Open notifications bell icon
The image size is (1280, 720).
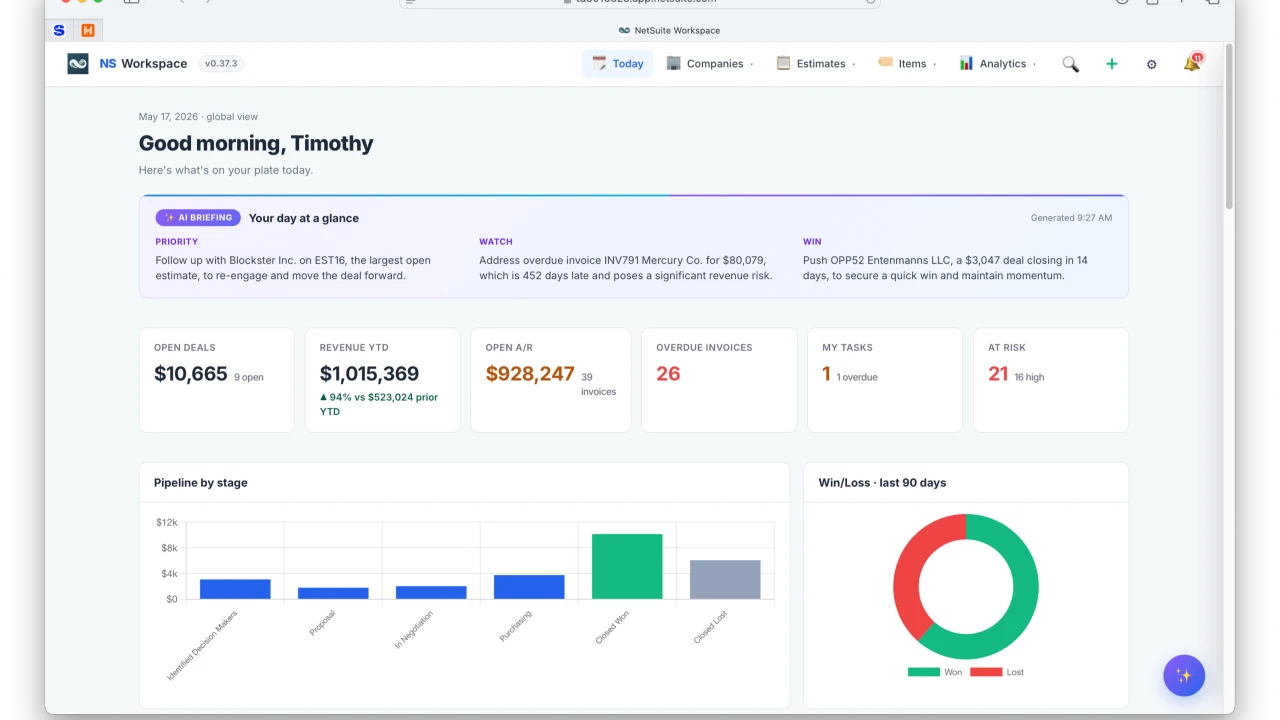tap(1192, 63)
